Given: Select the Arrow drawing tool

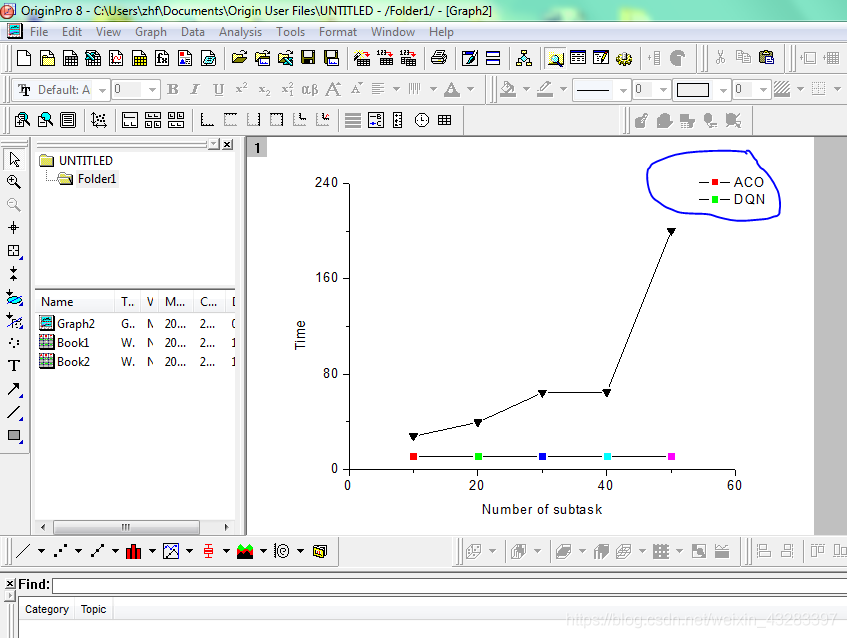Looking at the screenshot, I should 14,389.
